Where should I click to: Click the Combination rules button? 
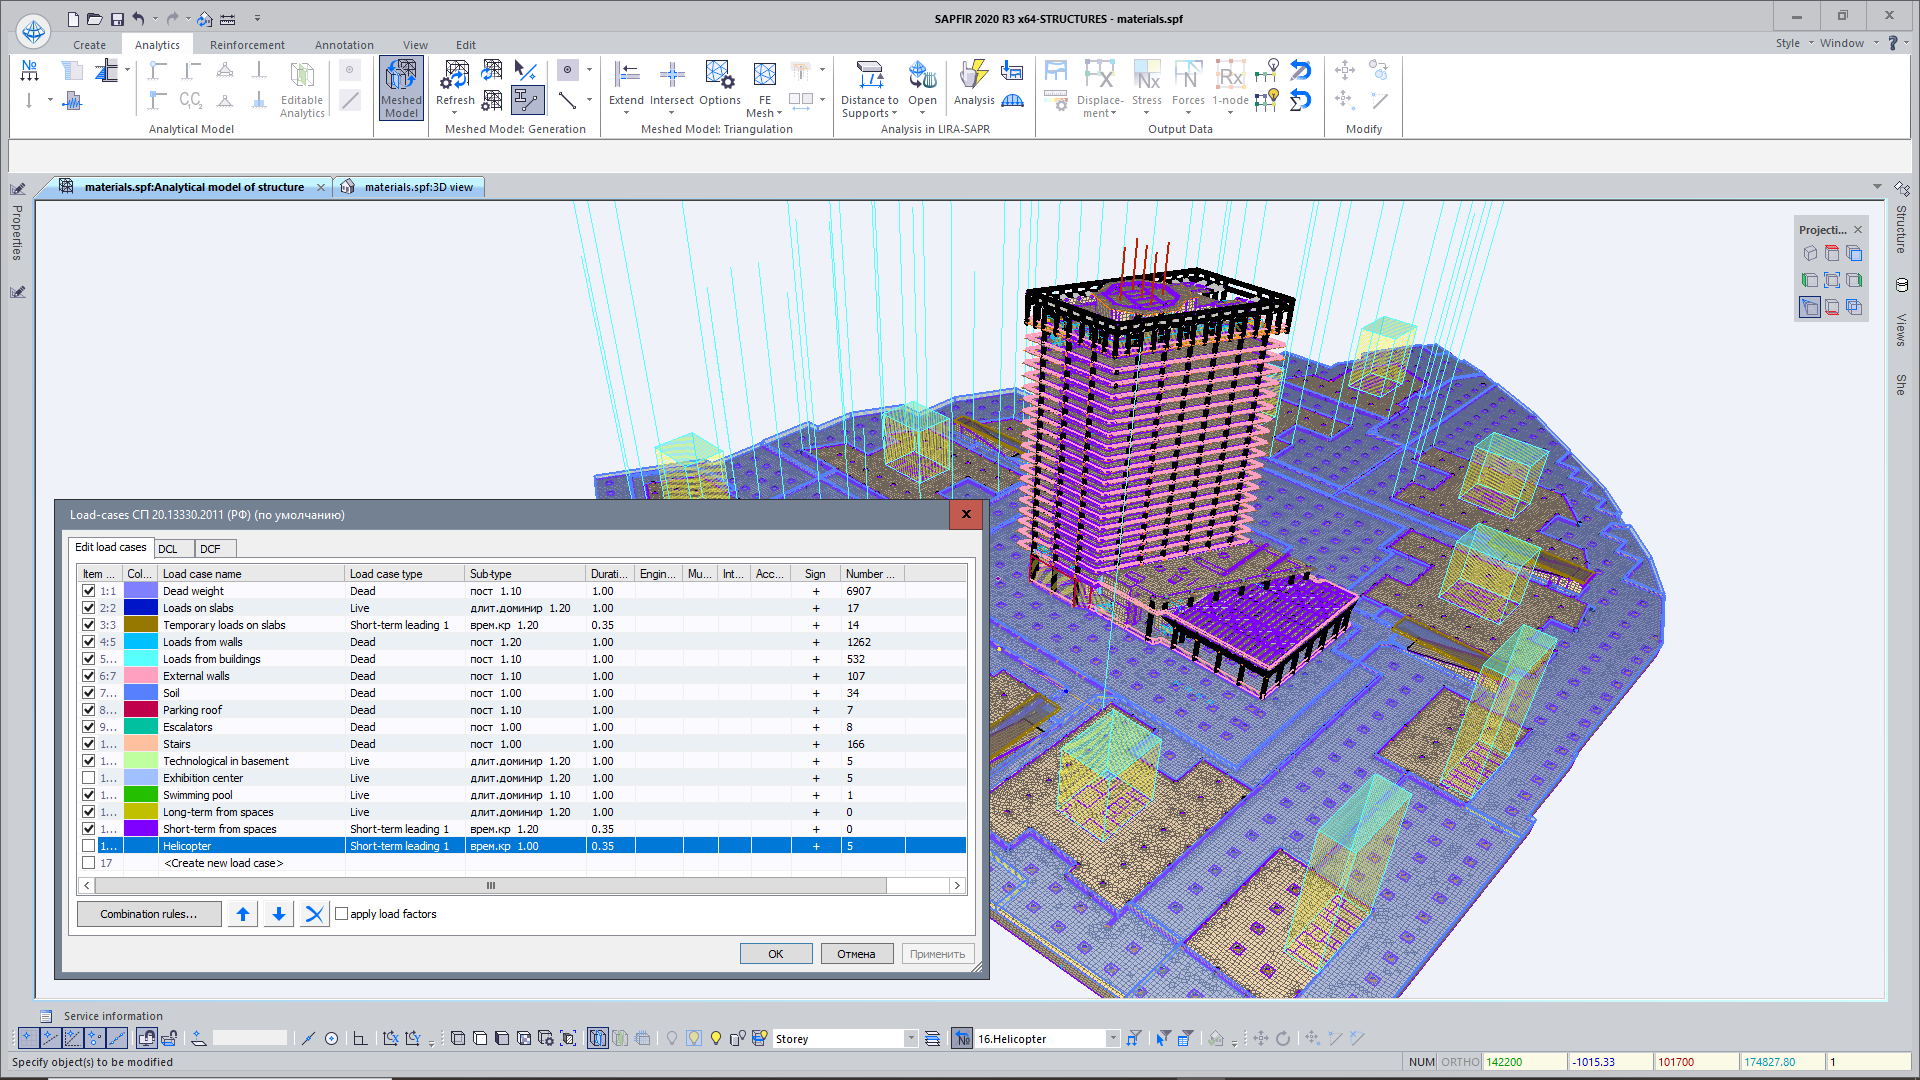(149, 914)
